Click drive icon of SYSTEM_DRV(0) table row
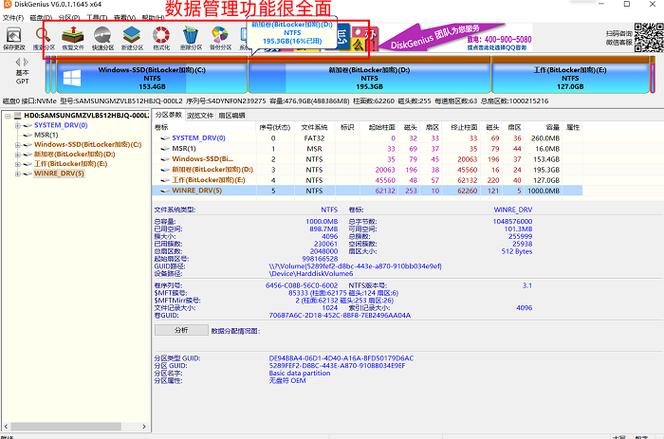Viewport: 664px width, 439px height. point(165,138)
